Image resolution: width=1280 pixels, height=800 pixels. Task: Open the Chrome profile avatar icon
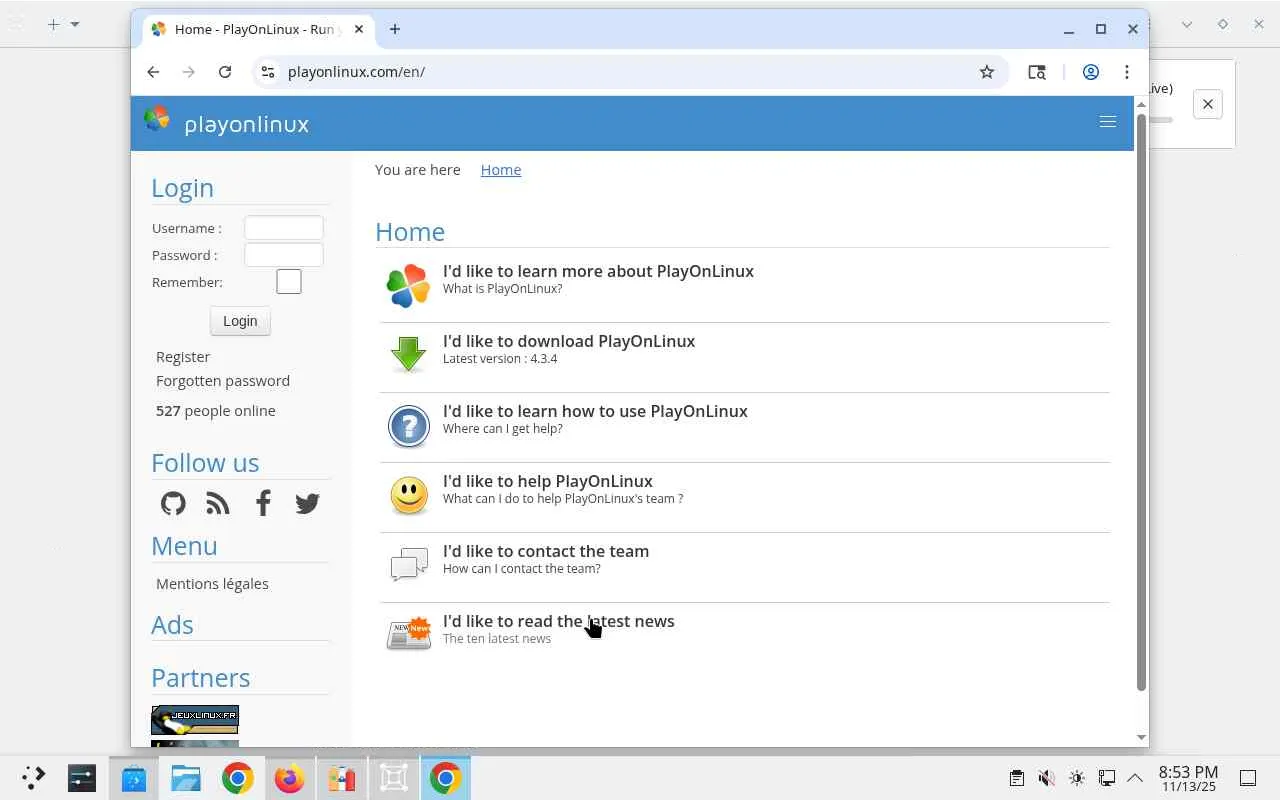pos(1091,72)
